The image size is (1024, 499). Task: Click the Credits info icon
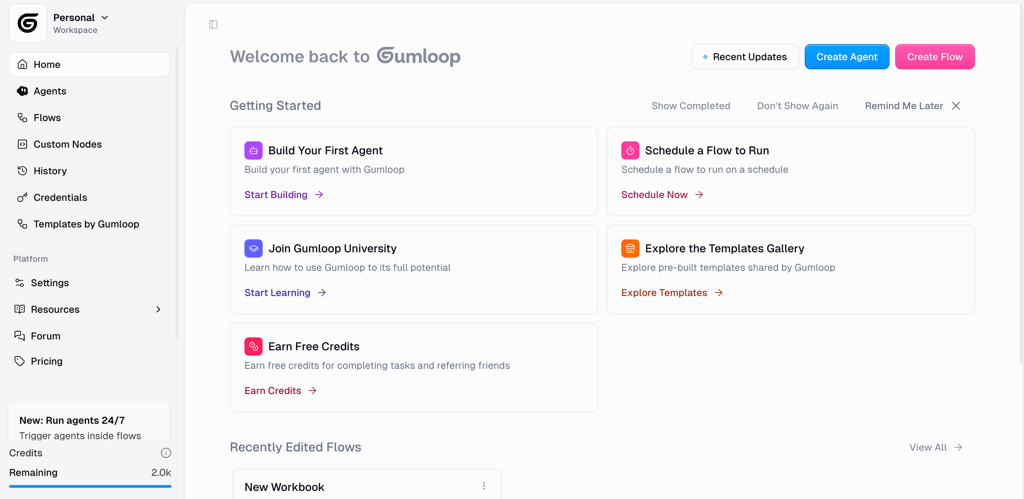tap(166, 453)
